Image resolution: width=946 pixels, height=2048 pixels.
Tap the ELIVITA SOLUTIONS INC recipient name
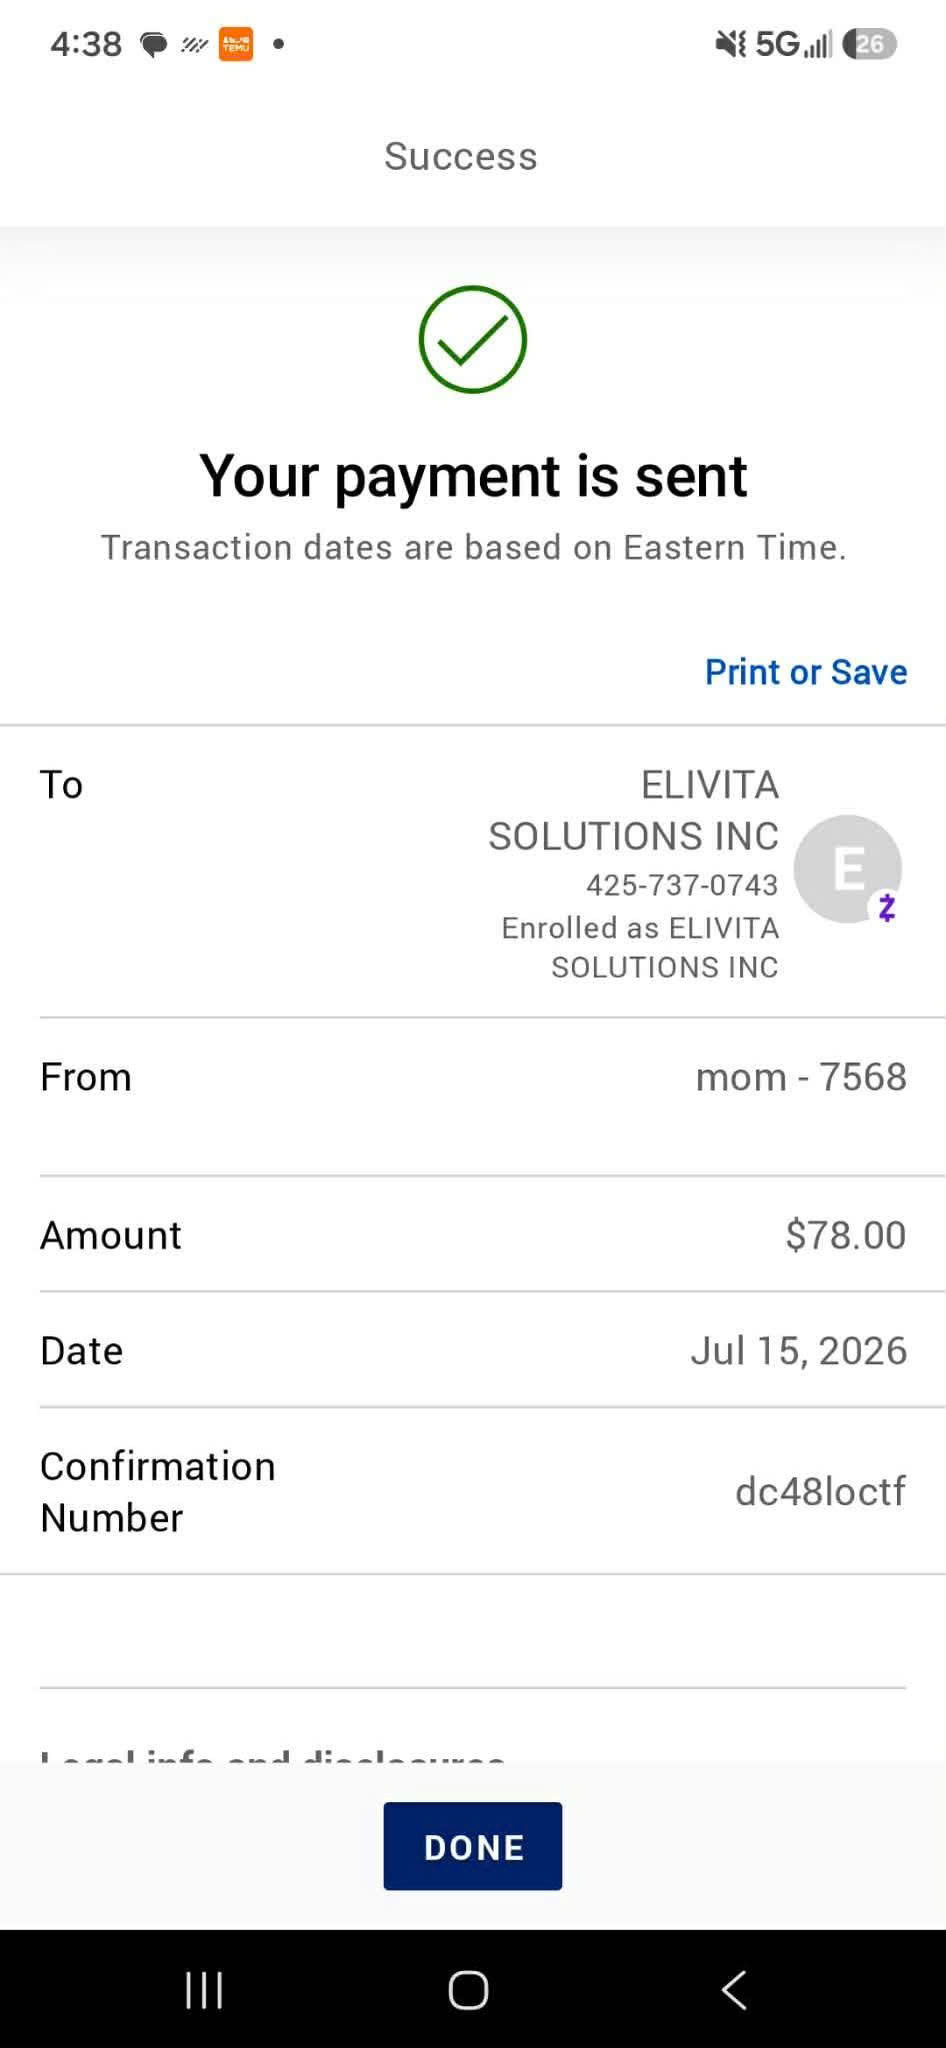click(x=634, y=810)
